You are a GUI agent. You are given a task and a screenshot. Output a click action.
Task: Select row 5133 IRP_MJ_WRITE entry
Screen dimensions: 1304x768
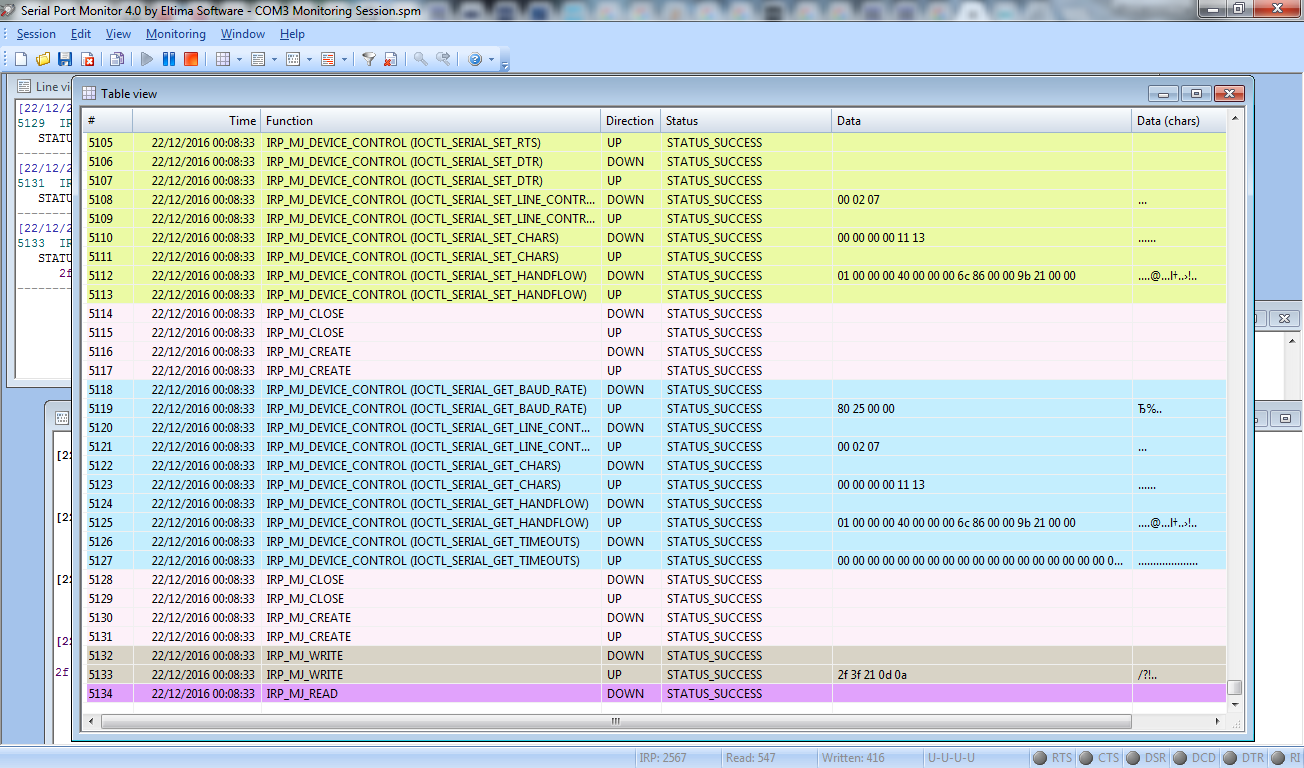coord(304,675)
